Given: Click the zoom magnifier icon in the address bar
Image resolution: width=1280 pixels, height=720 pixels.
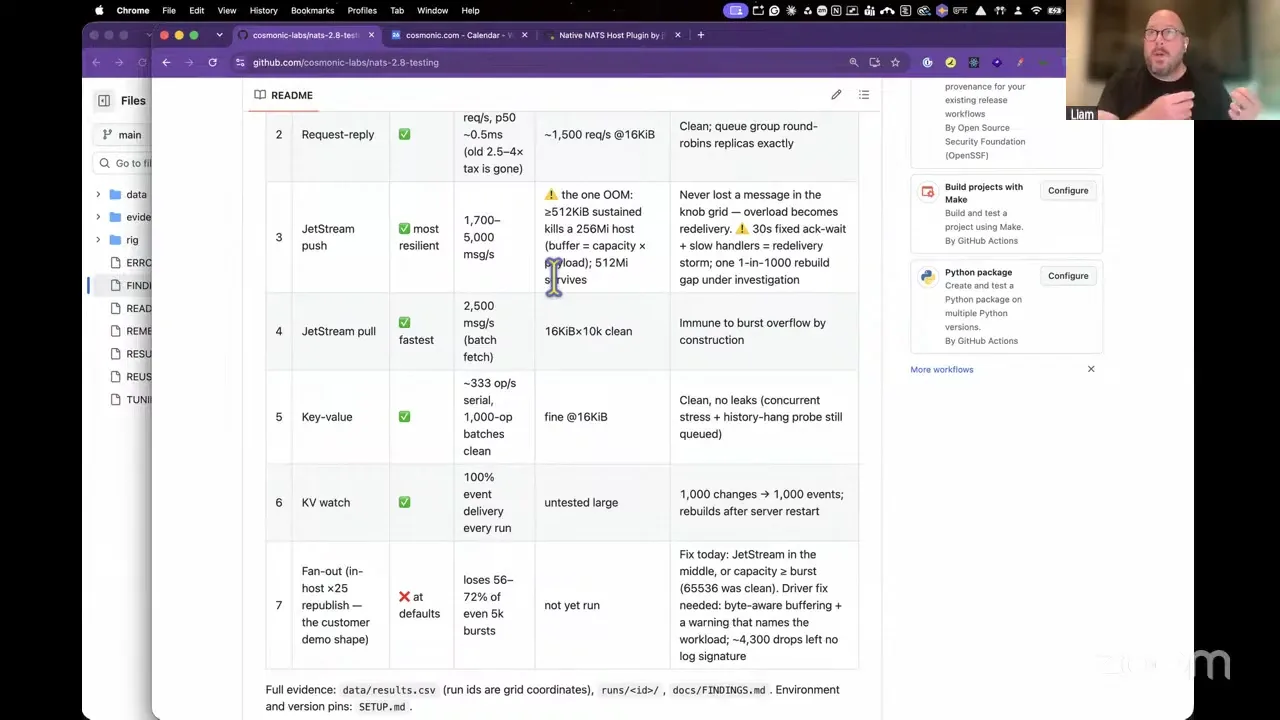Looking at the screenshot, I should pos(854,62).
